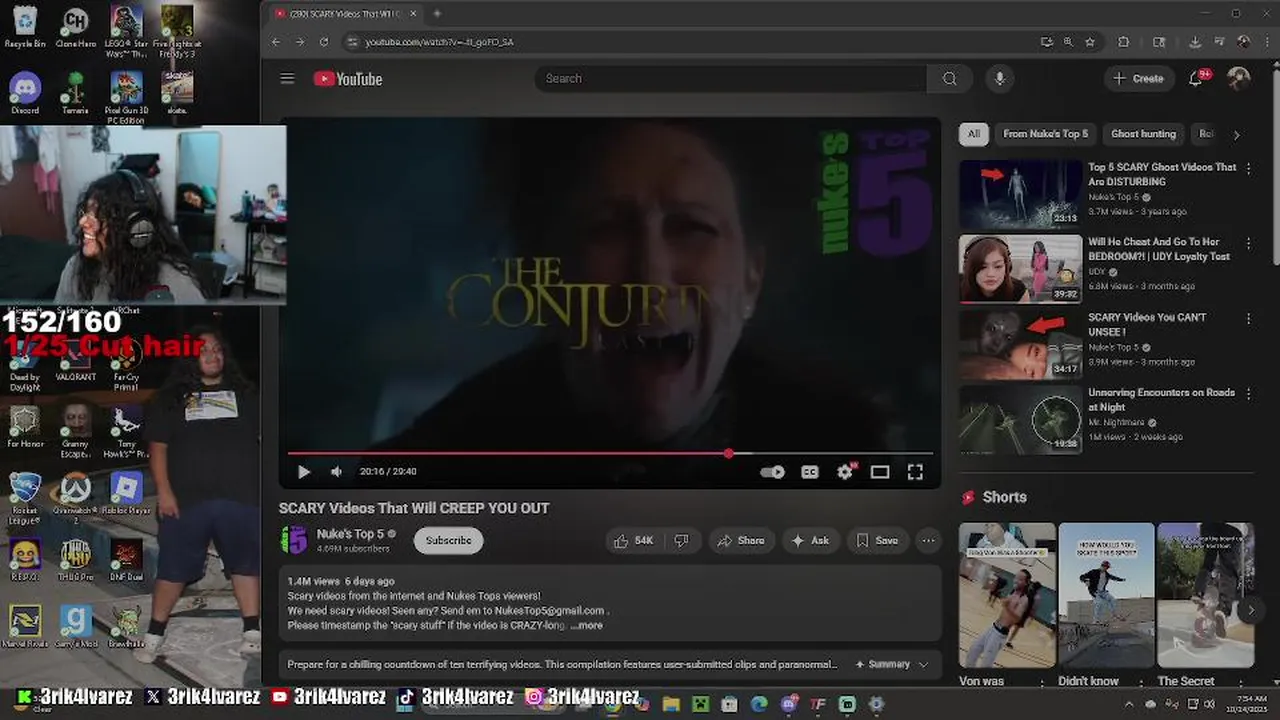Toggle the autoplay switch in the player
1280x720 pixels.
(772, 472)
